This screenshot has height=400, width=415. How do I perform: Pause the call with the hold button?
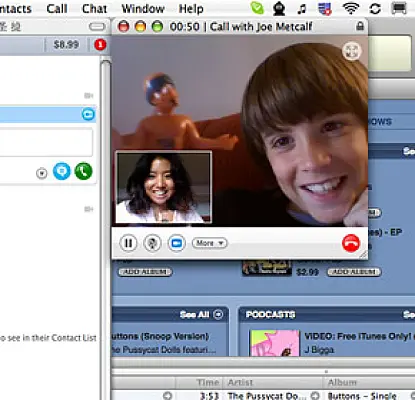(128, 243)
